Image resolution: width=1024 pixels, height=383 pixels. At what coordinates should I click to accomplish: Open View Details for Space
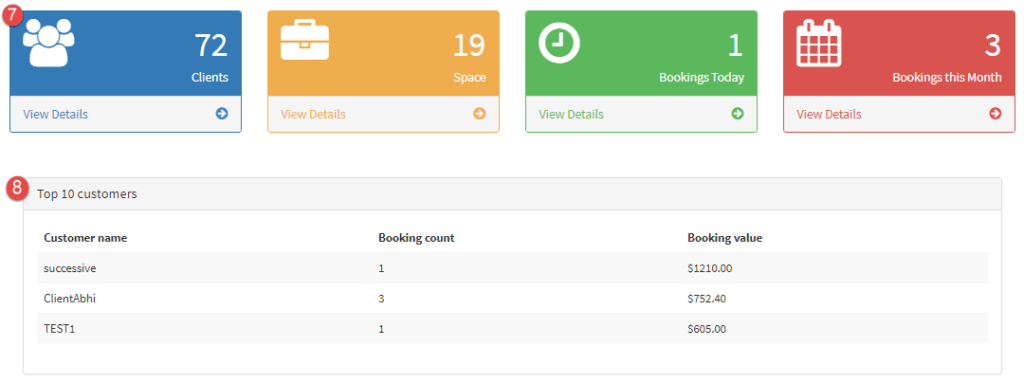click(x=313, y=114)
